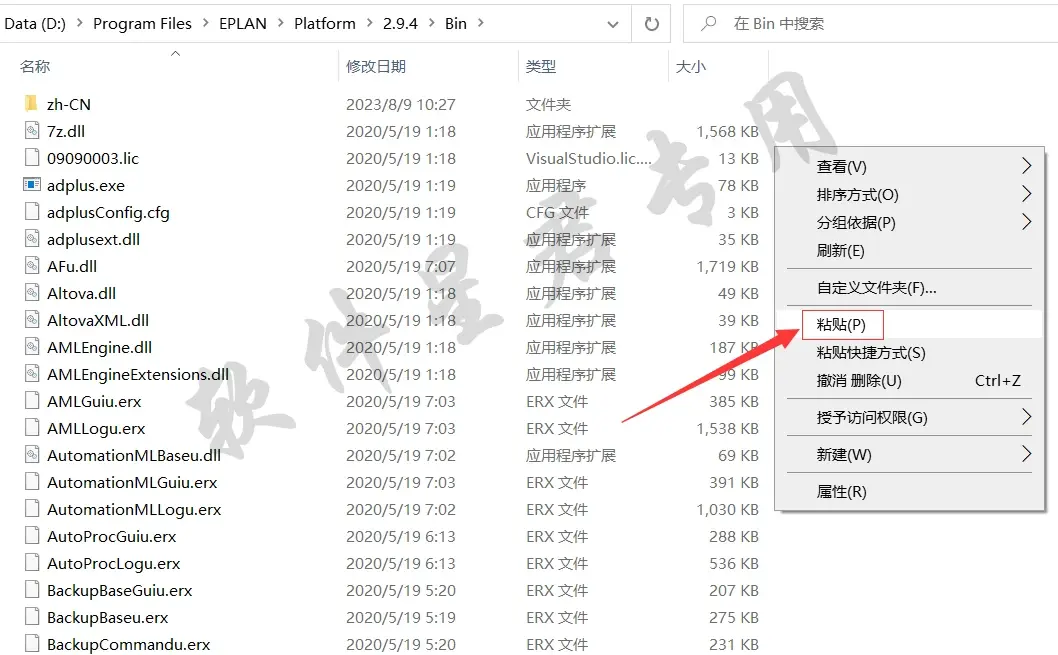Click the AFu.dll file icon
This screenshot has width=1058, height=655.
tap(31, 266)
